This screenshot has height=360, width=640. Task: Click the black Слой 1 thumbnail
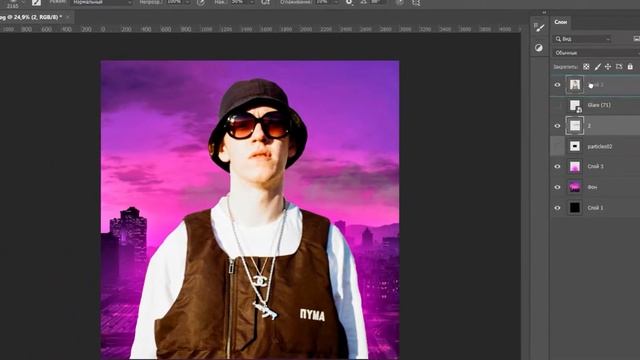575,208
